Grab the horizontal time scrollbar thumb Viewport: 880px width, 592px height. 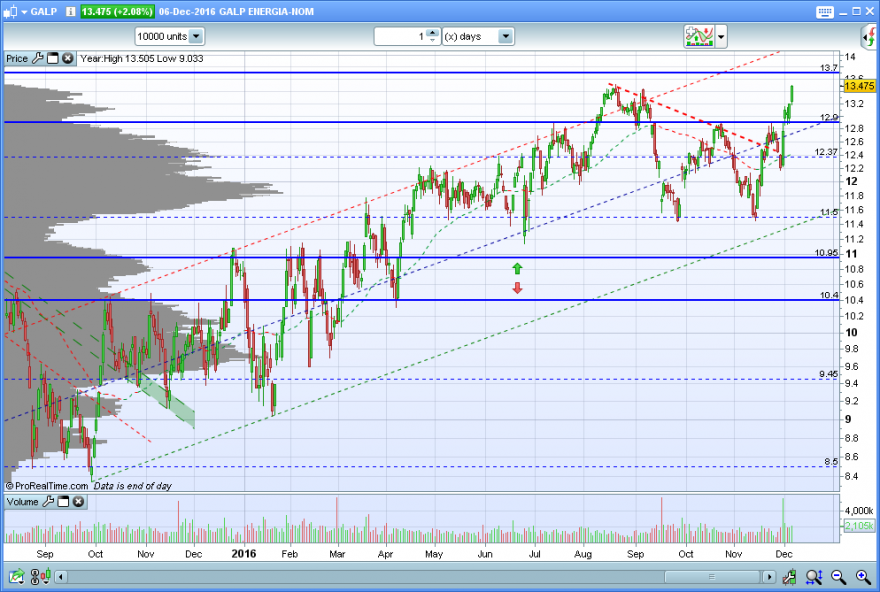point(712,577)
